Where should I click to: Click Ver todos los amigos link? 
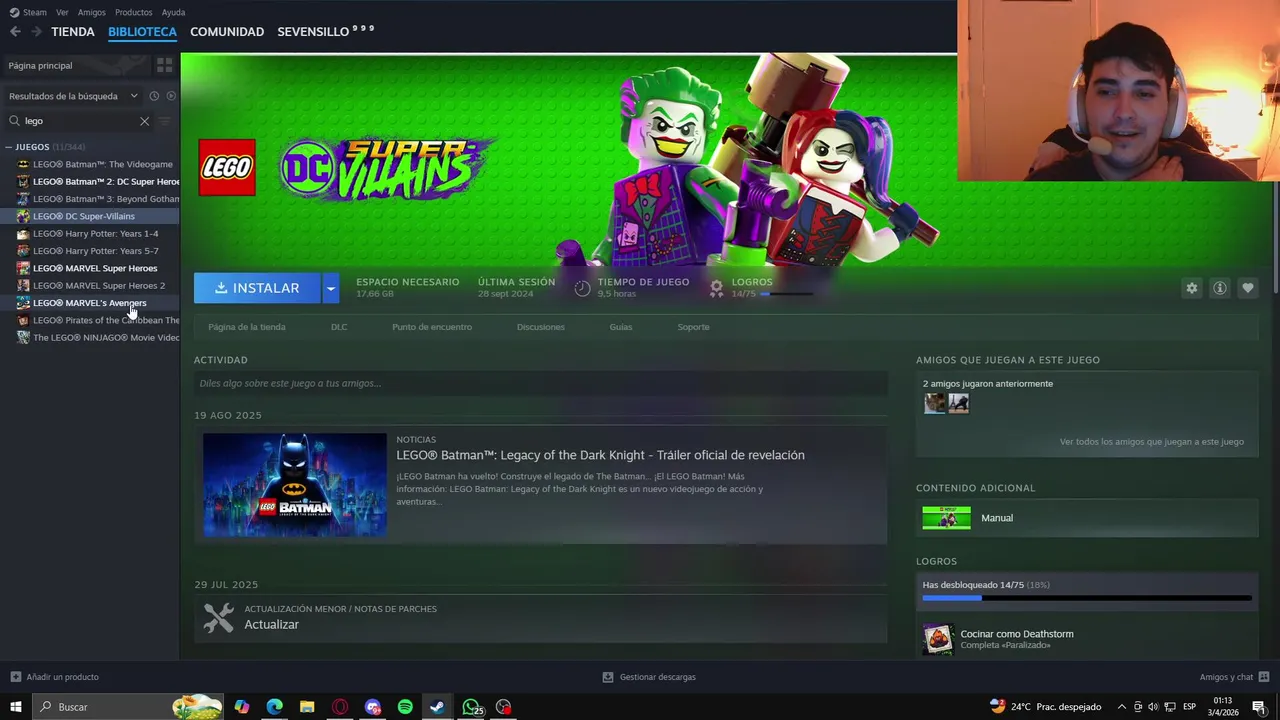(1152, 441)
